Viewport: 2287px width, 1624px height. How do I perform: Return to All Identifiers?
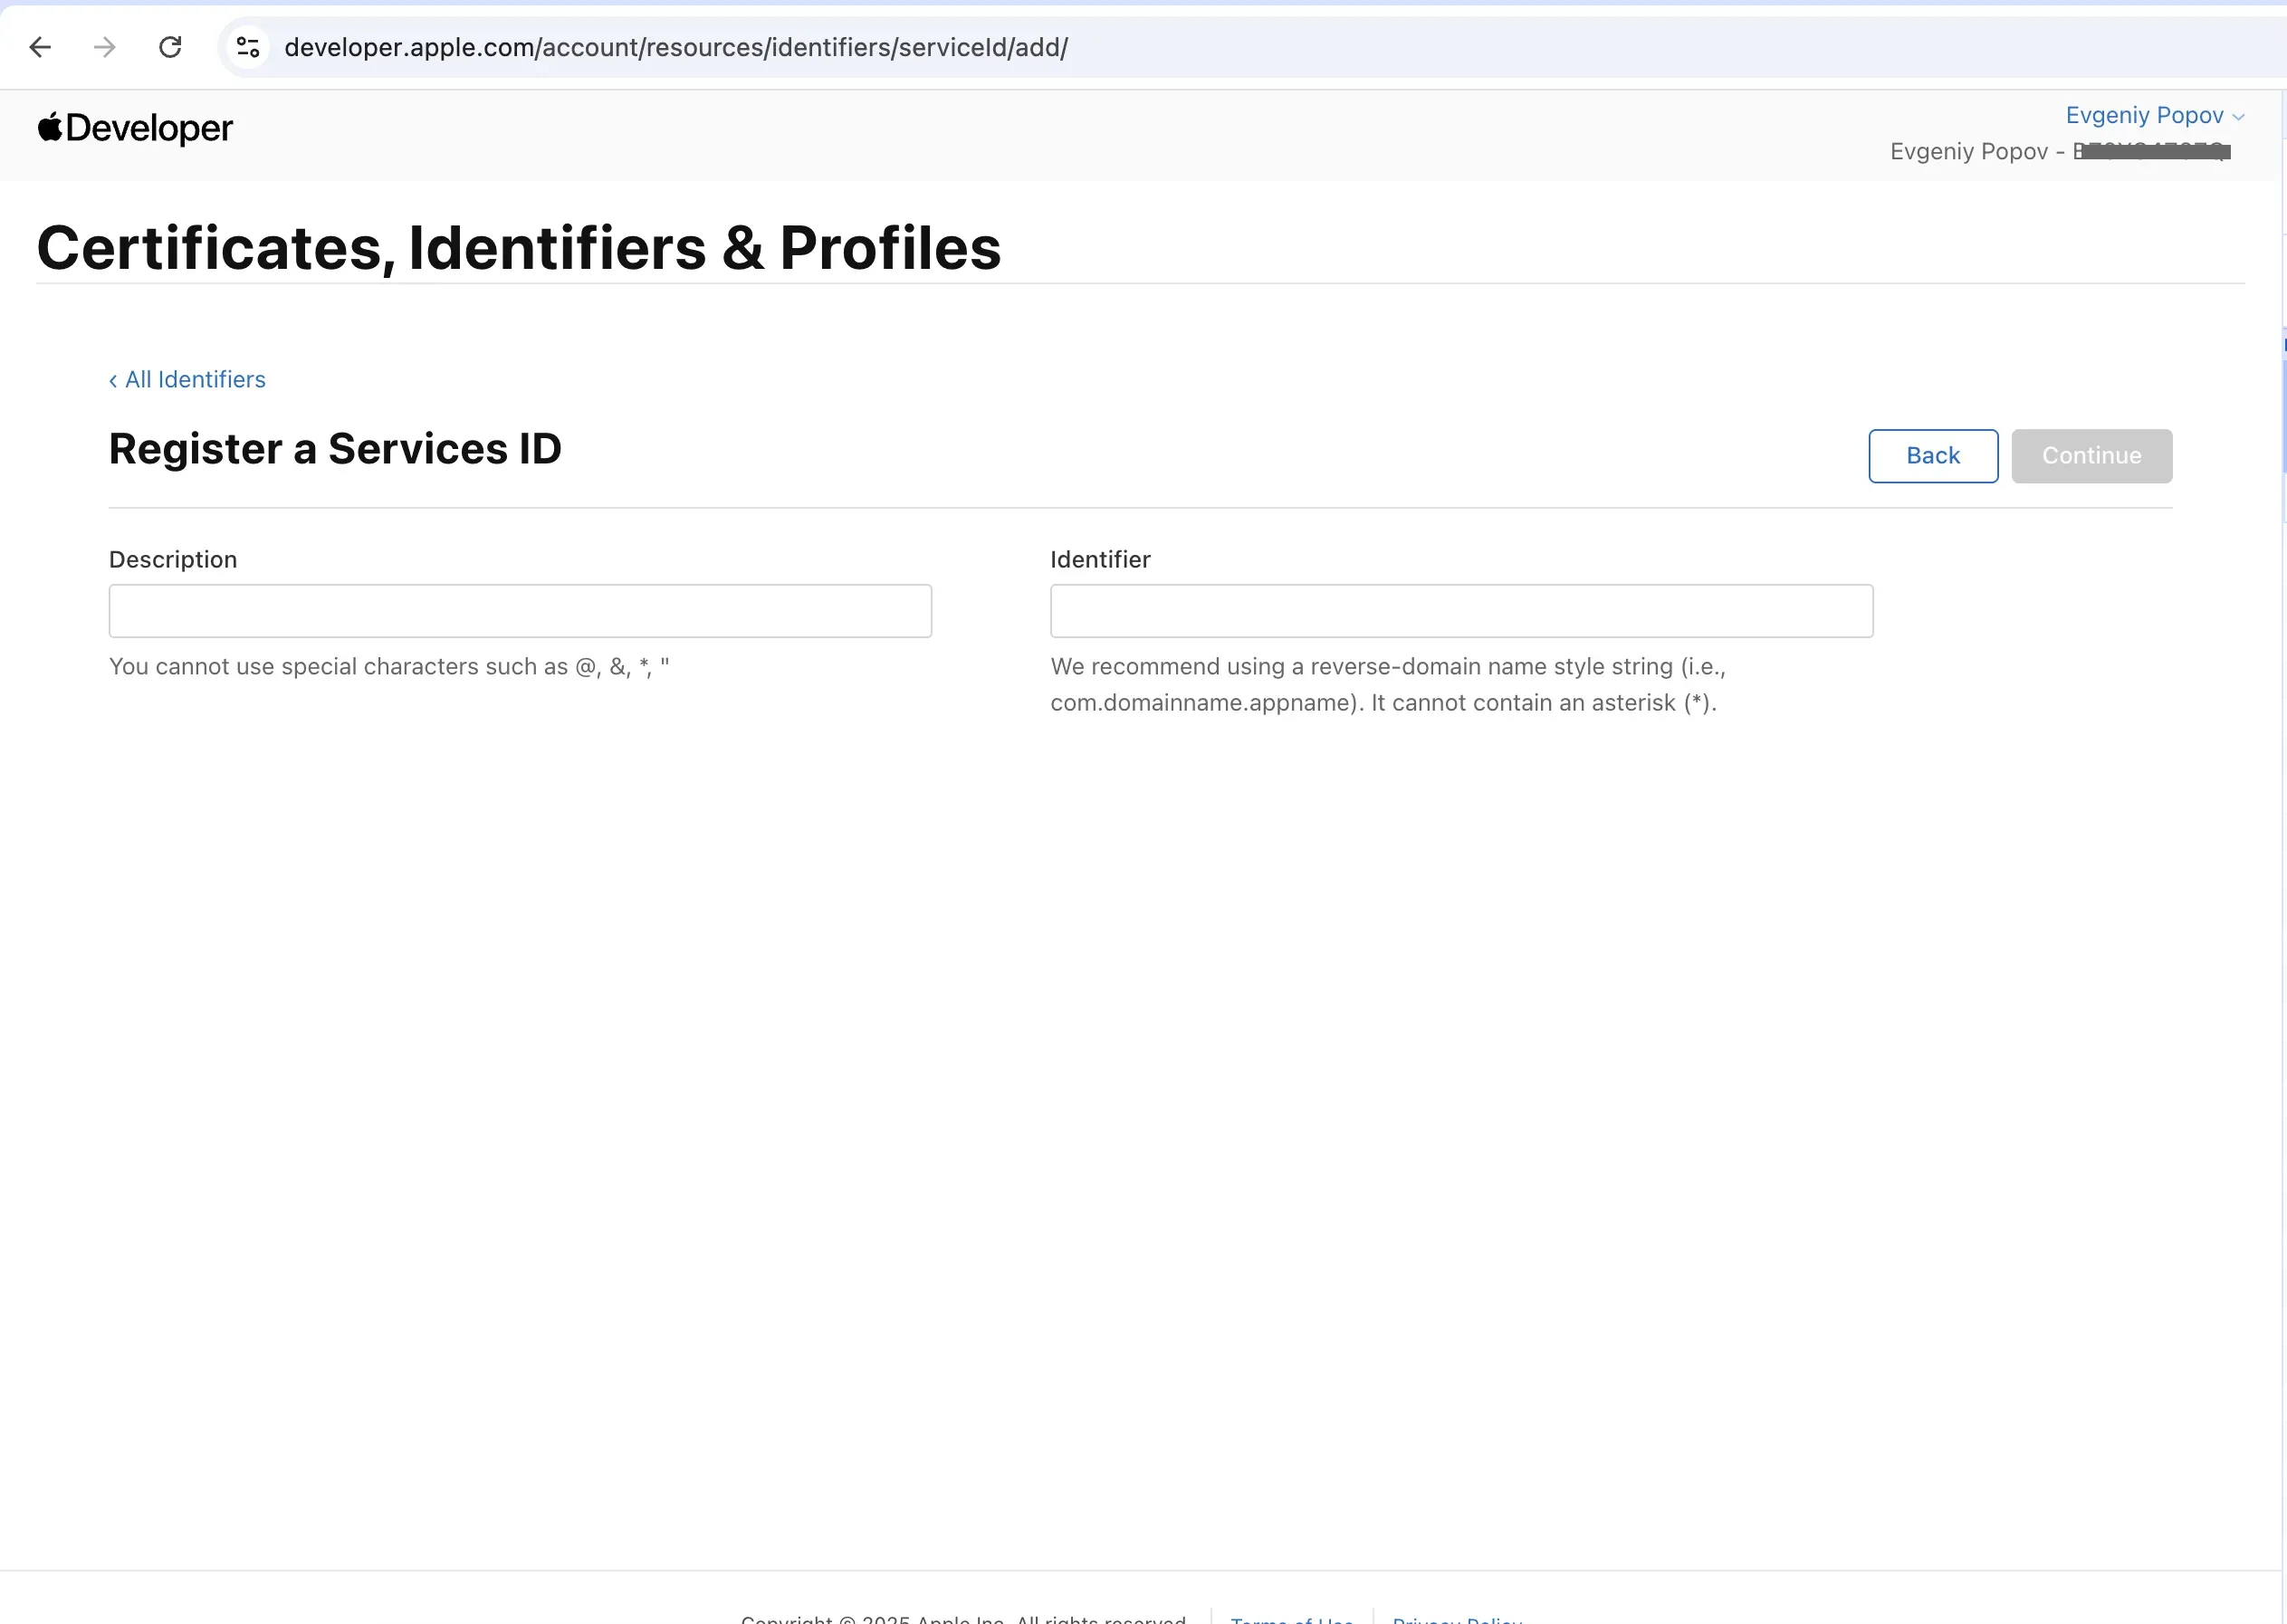coord(187,380)
